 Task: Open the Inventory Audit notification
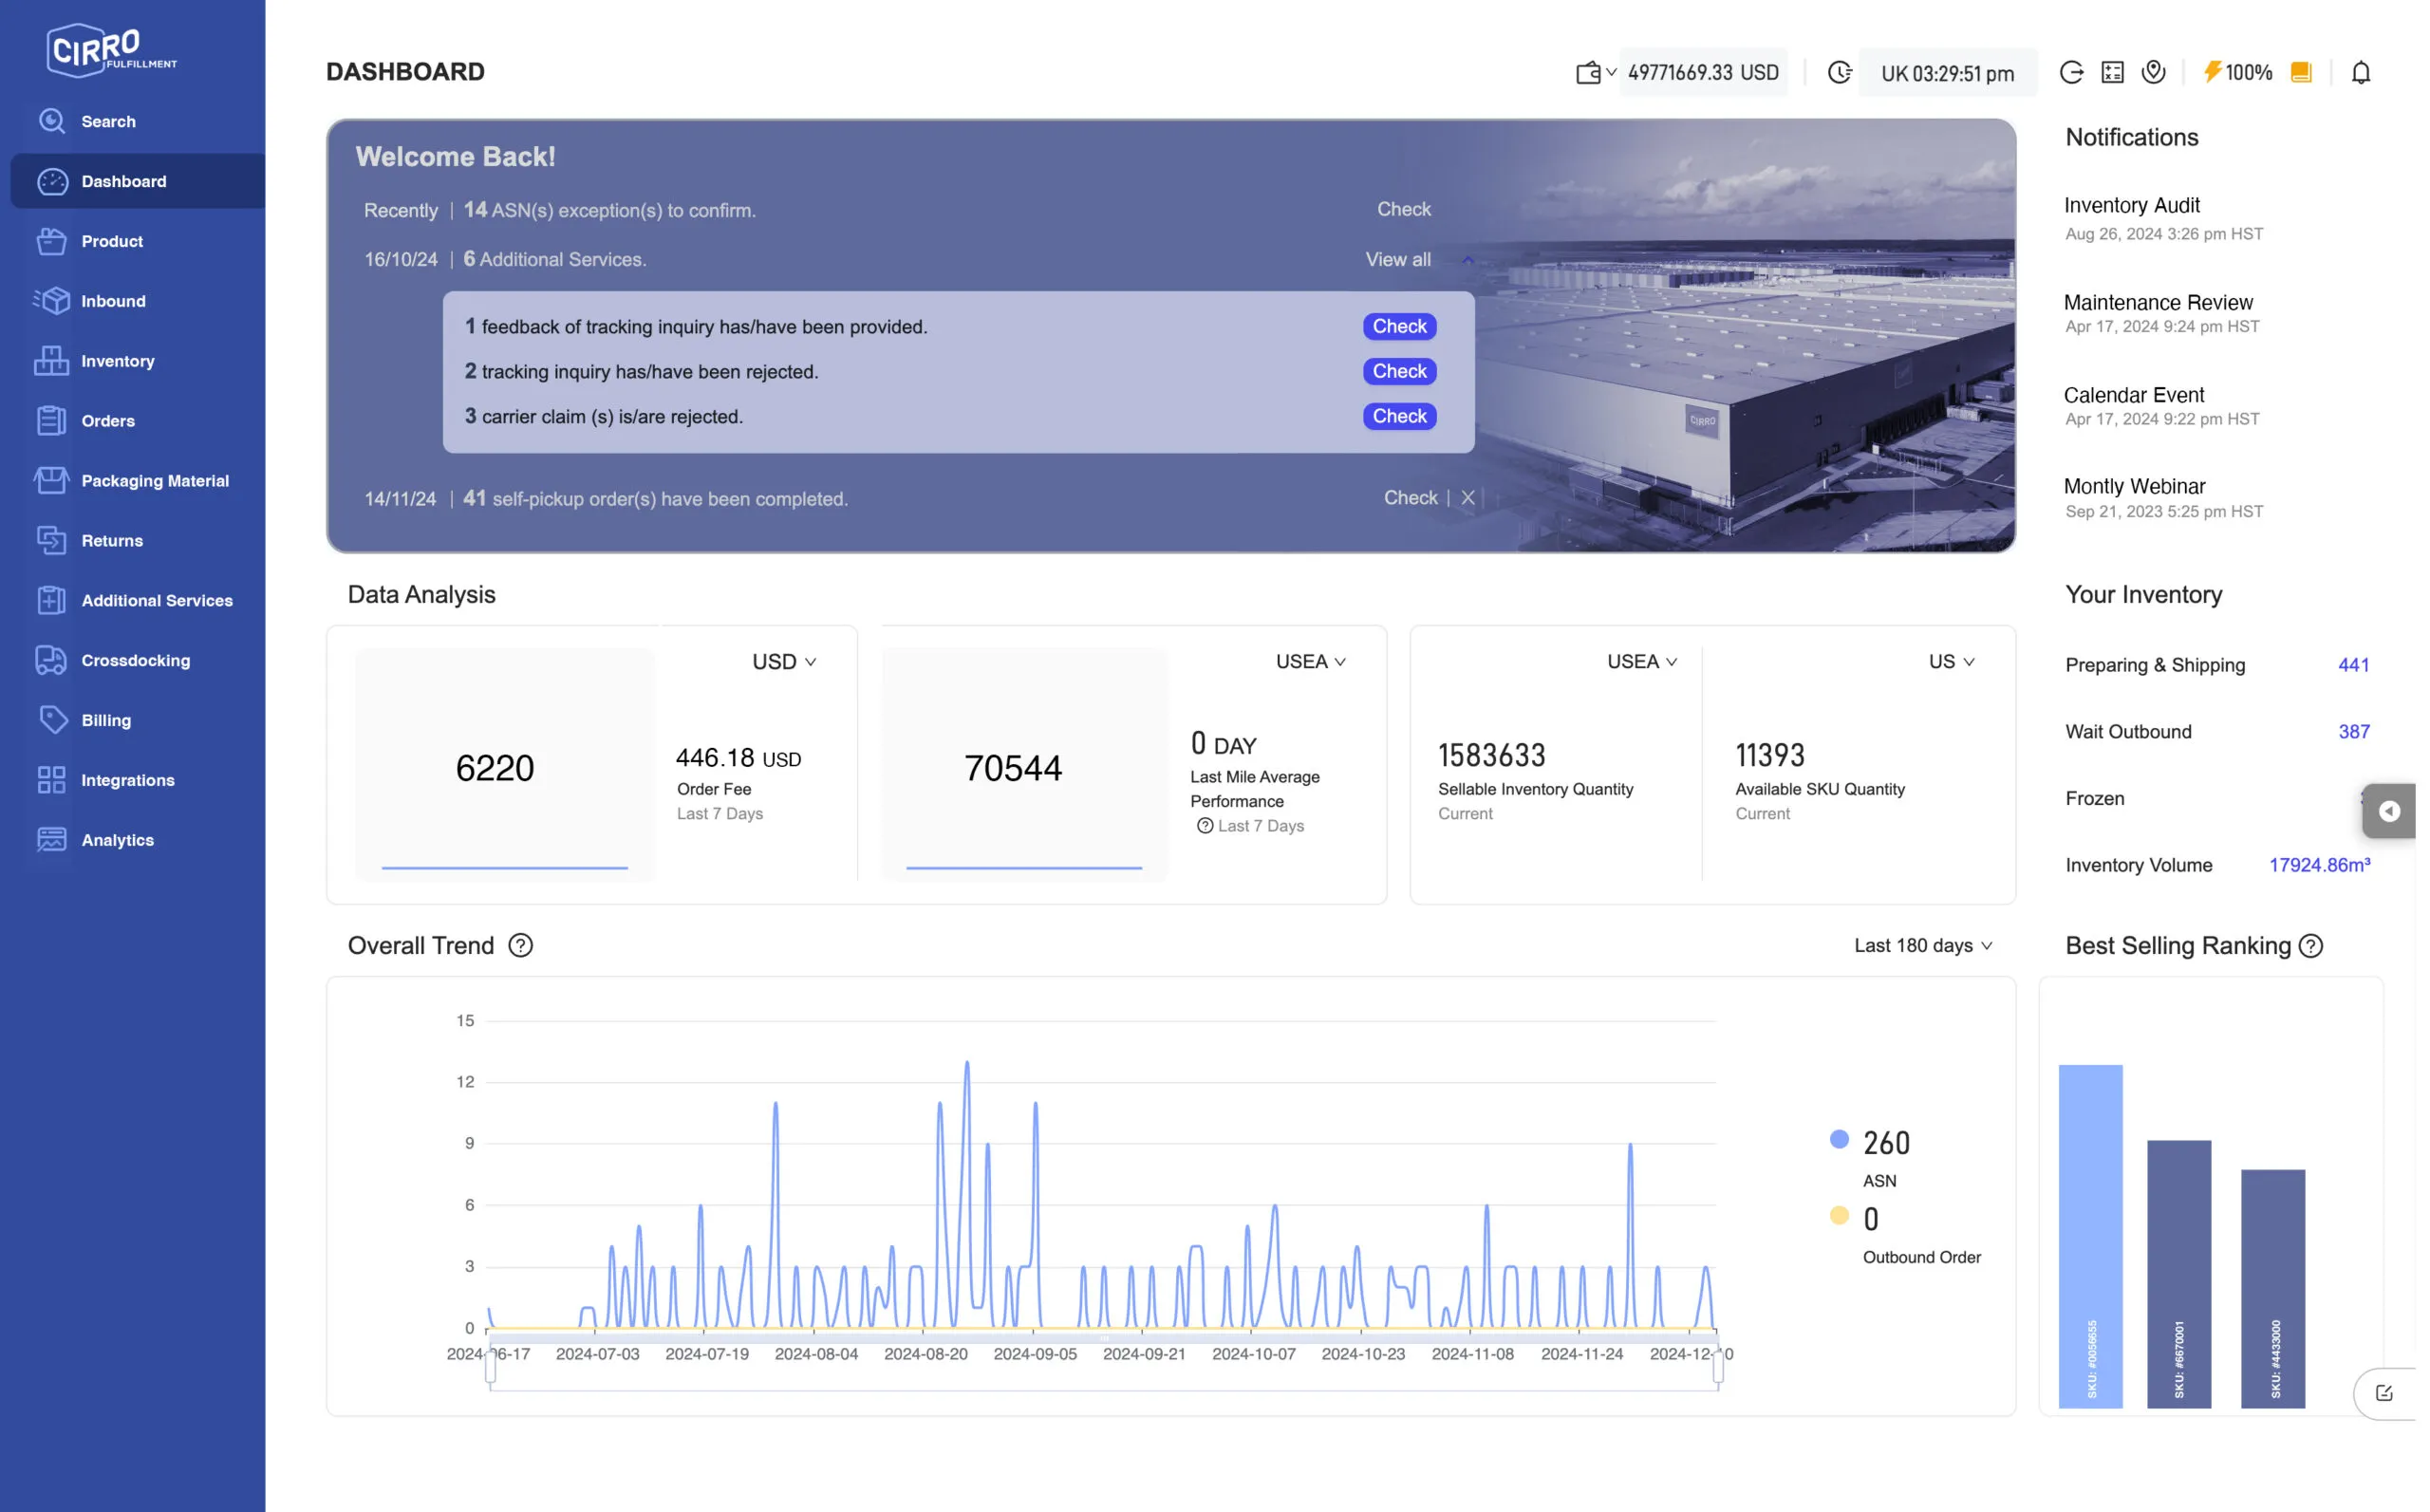(2132, 205)
